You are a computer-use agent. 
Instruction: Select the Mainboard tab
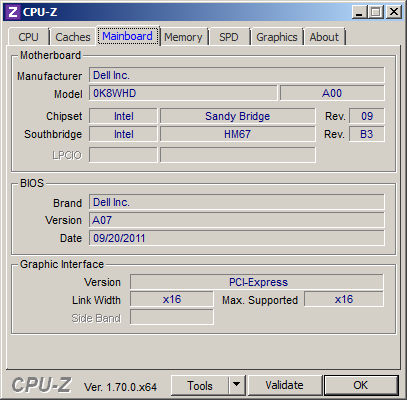[x=127, y=36]
